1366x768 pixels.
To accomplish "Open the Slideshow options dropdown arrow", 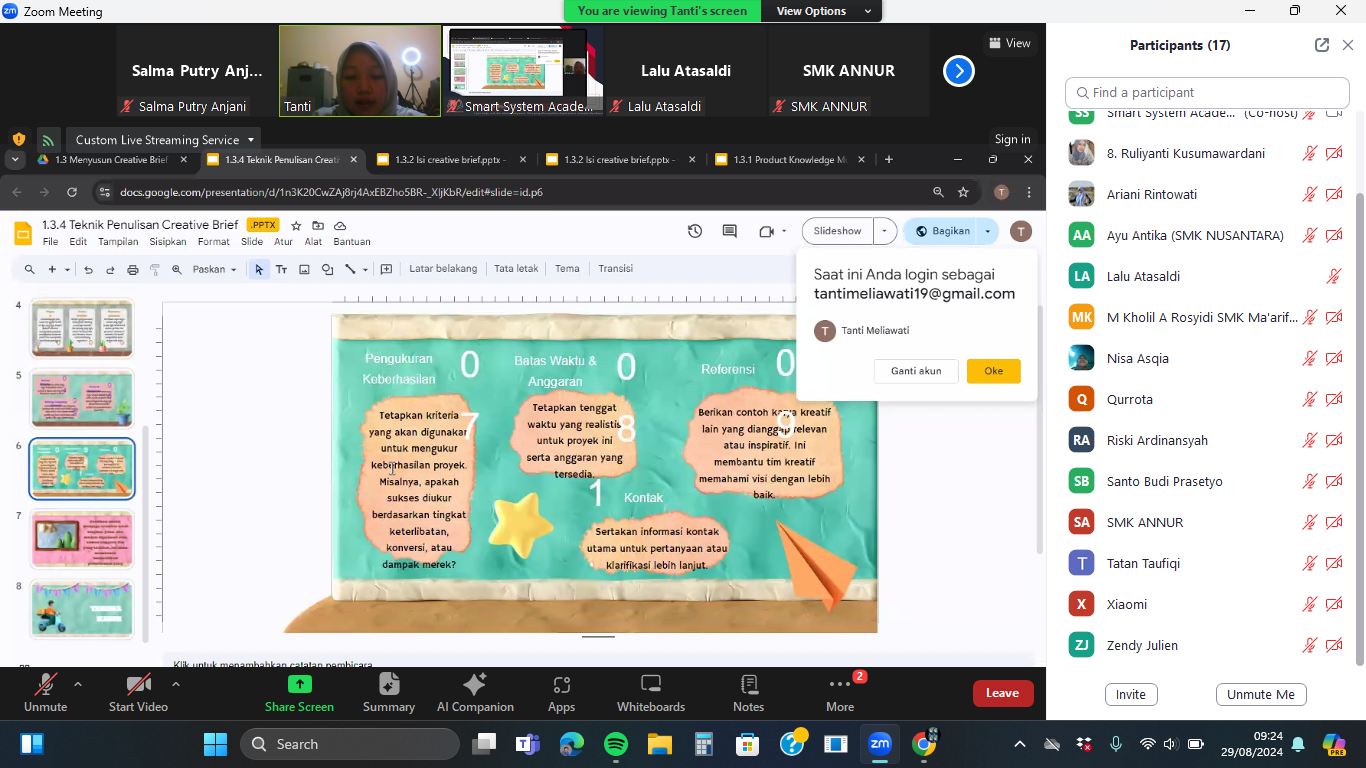I will click(x=885, y=231).
